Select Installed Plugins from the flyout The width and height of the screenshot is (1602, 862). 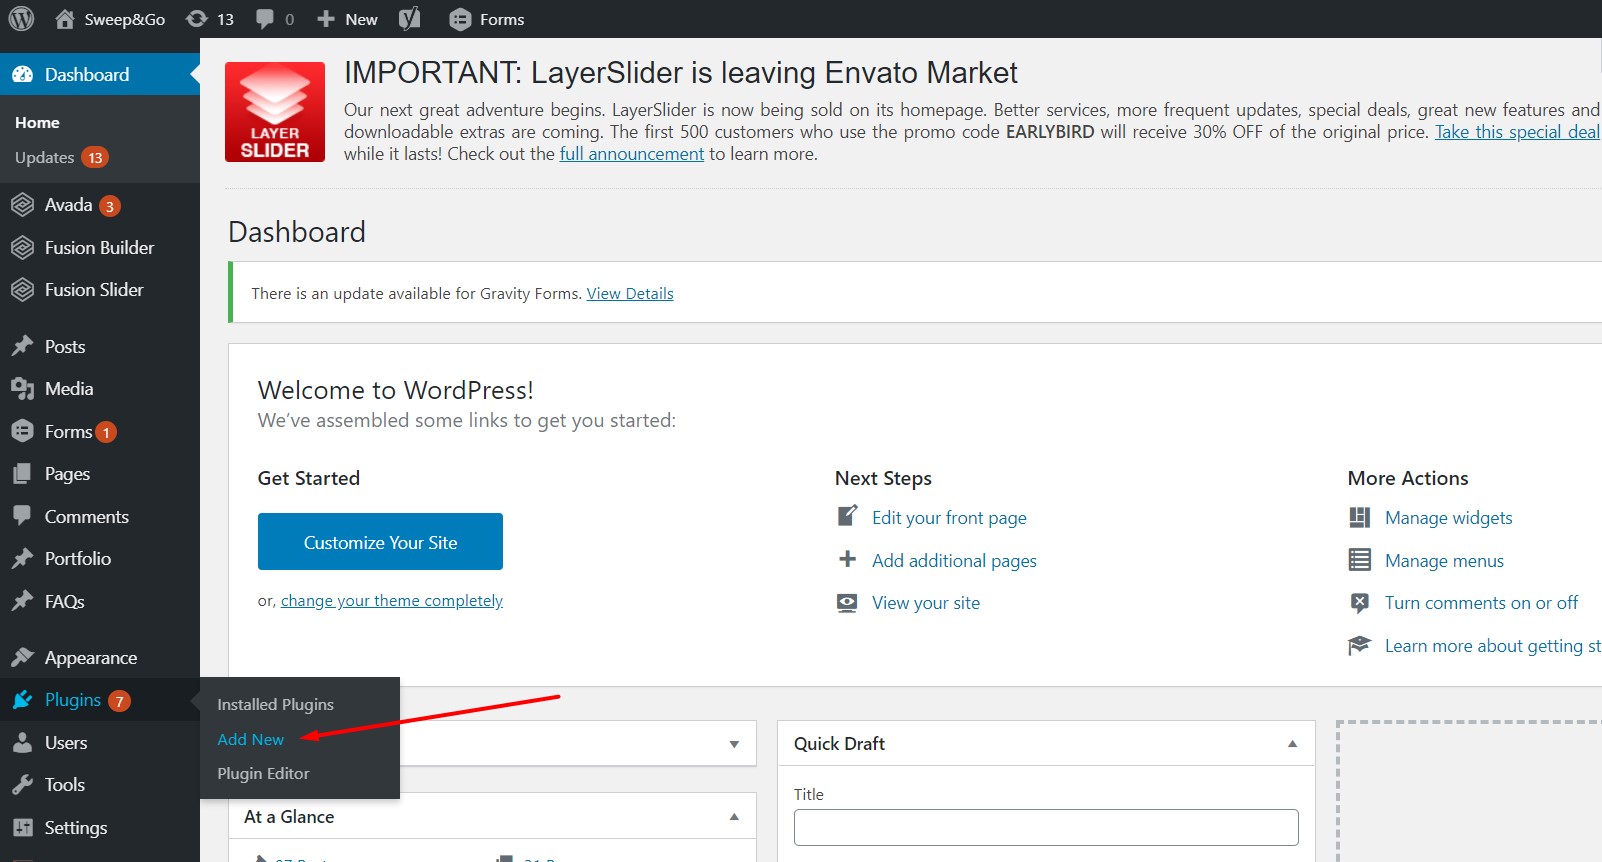(276, 705)
